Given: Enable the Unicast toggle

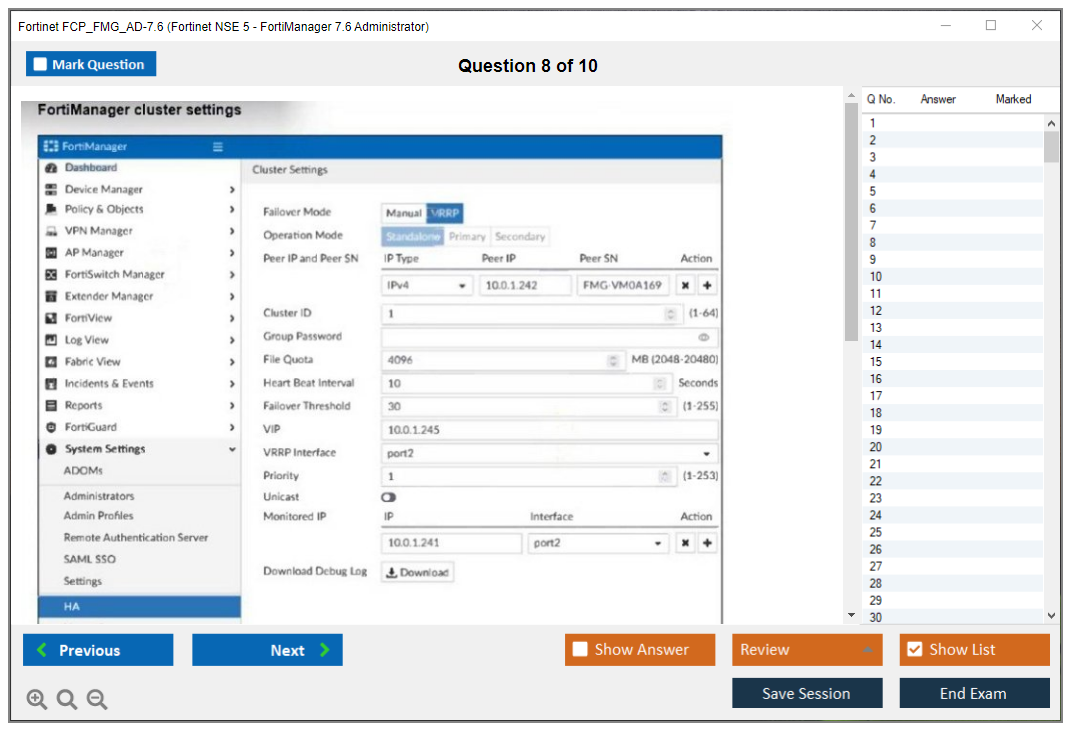Looking at the screenshot, I should (x=388, y=496).
